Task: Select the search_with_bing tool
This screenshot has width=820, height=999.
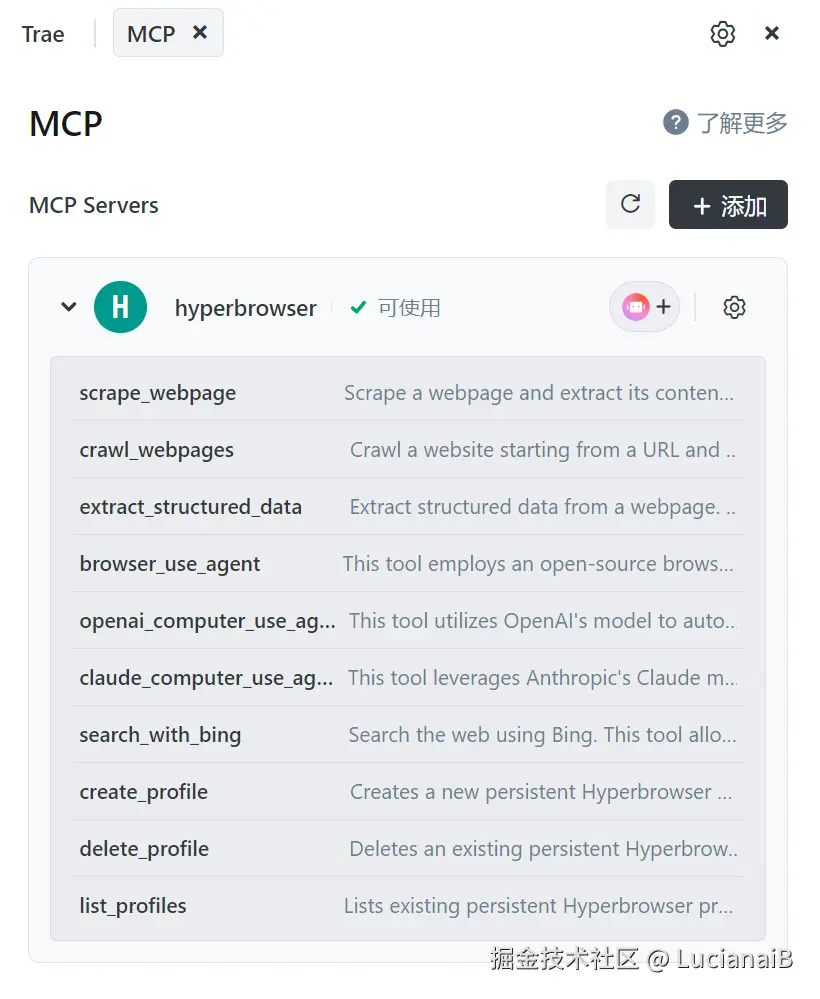Action: point(161,735)
